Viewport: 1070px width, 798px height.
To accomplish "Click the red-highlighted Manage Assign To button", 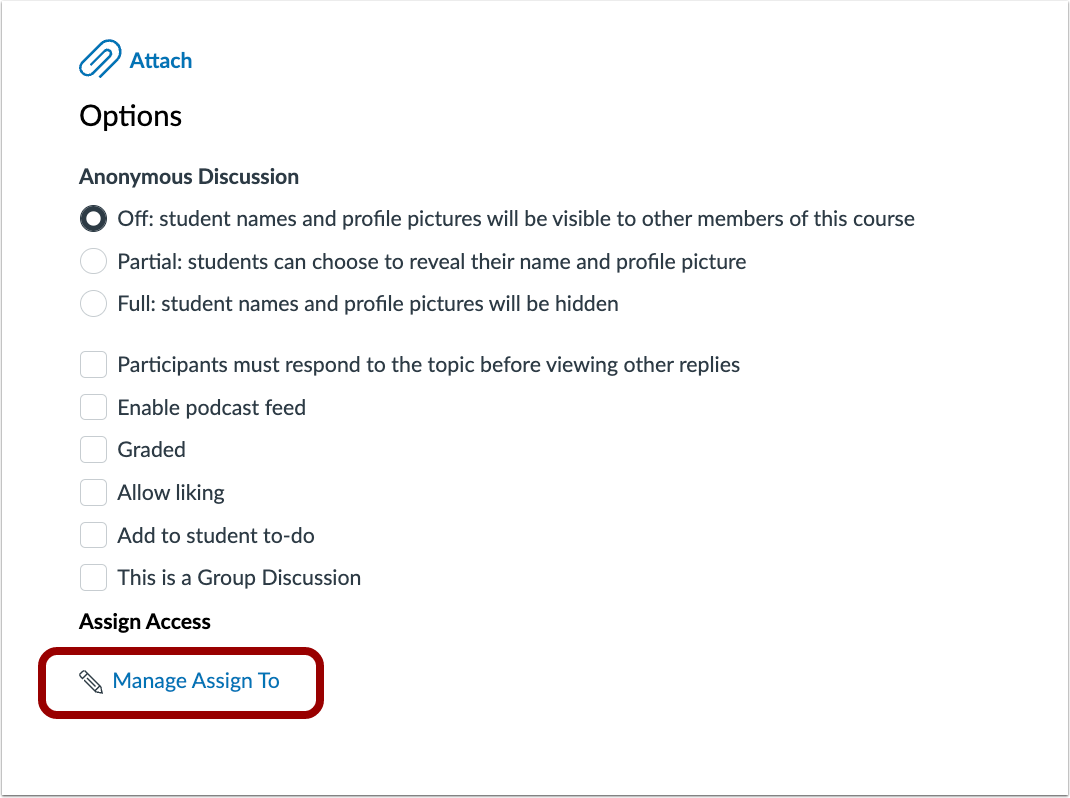I will (181, 681).
